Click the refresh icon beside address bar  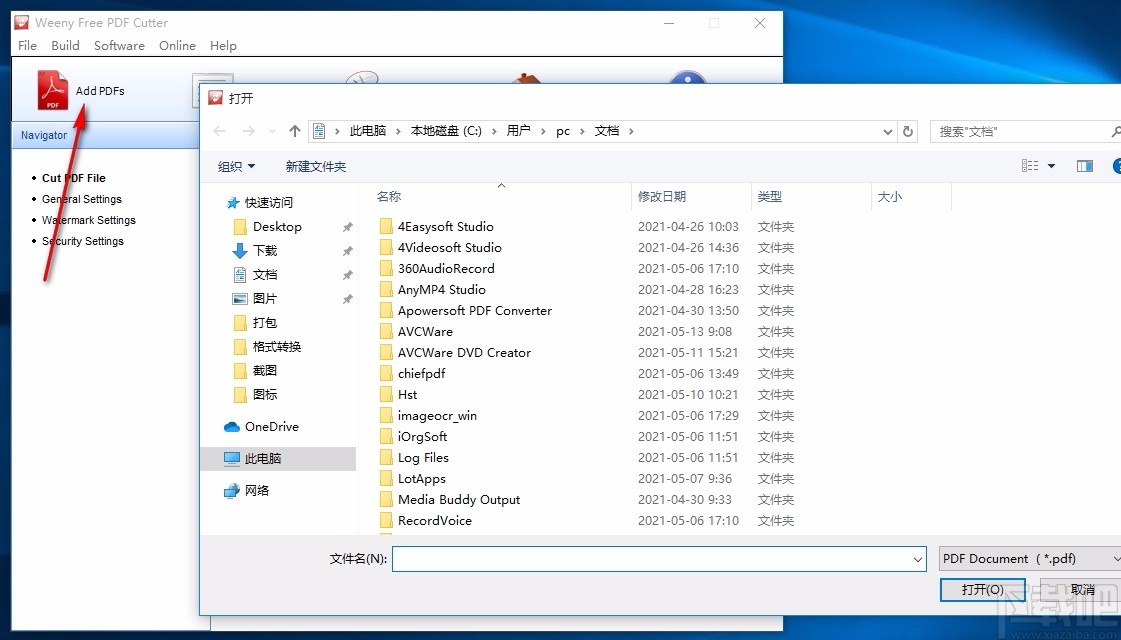click(x=908, y=131)
